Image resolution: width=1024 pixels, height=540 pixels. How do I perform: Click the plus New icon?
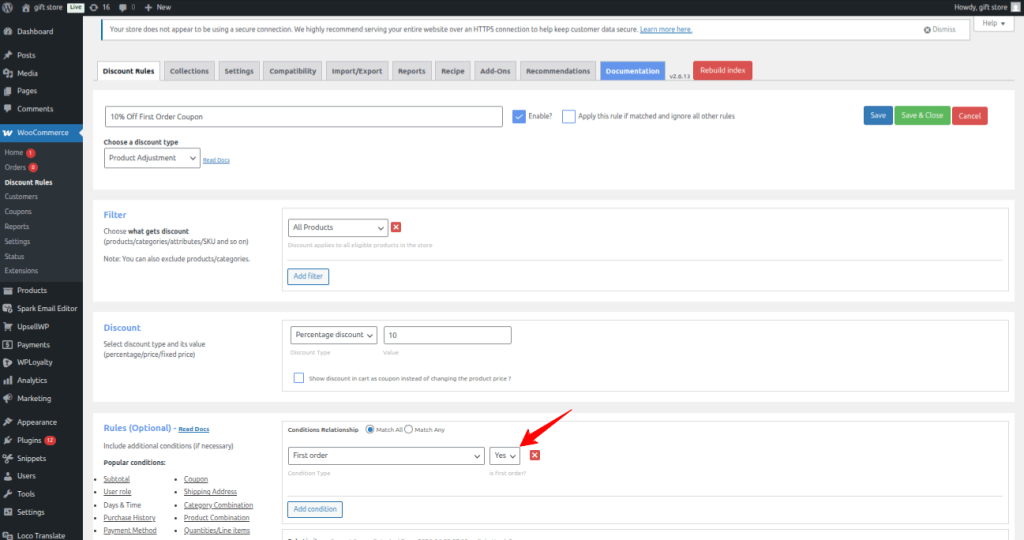148,8
